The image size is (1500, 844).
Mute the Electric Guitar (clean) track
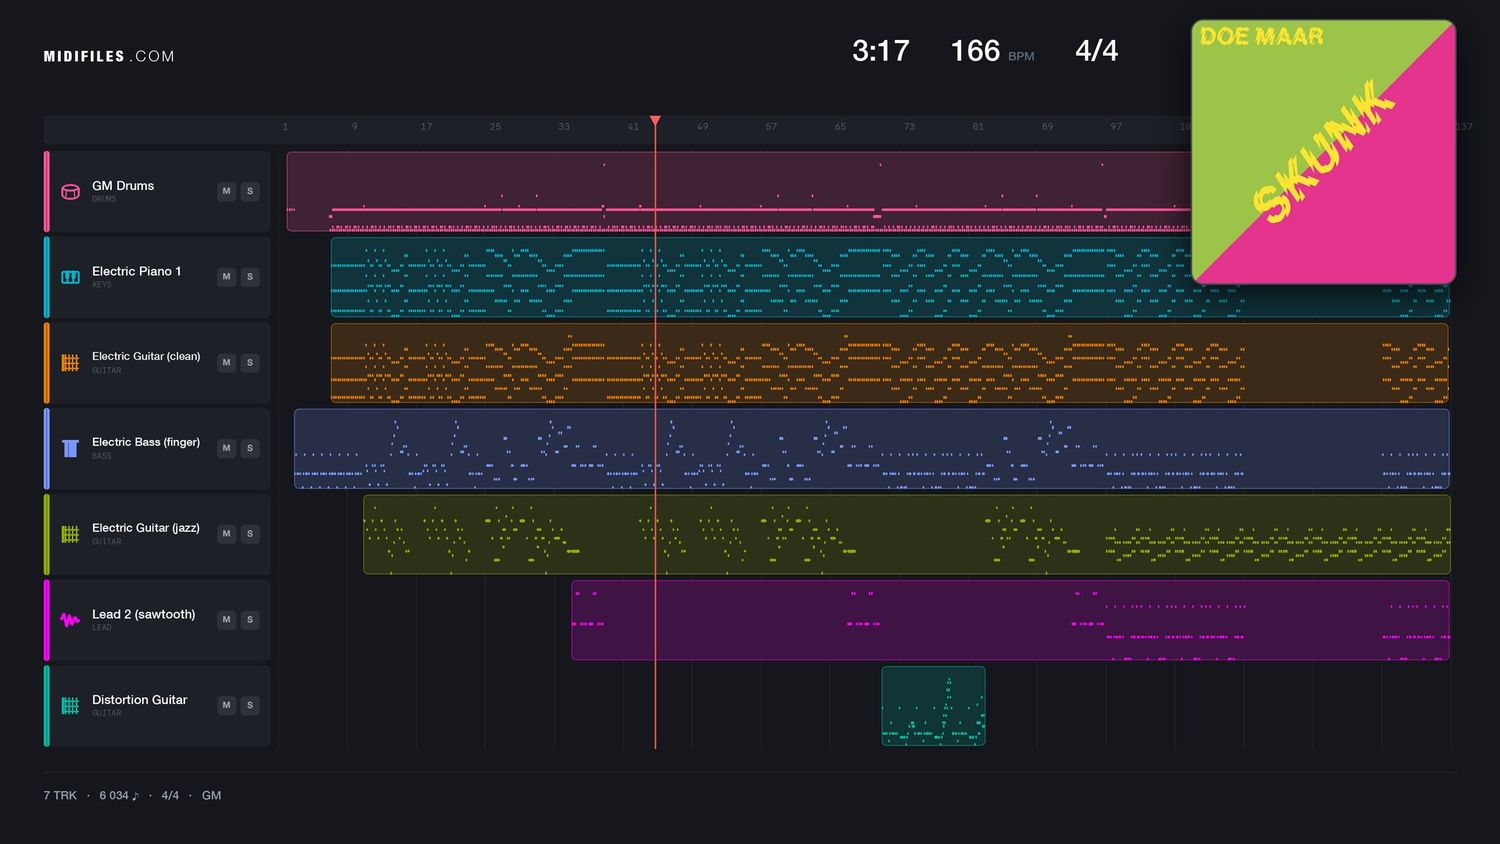226,363
